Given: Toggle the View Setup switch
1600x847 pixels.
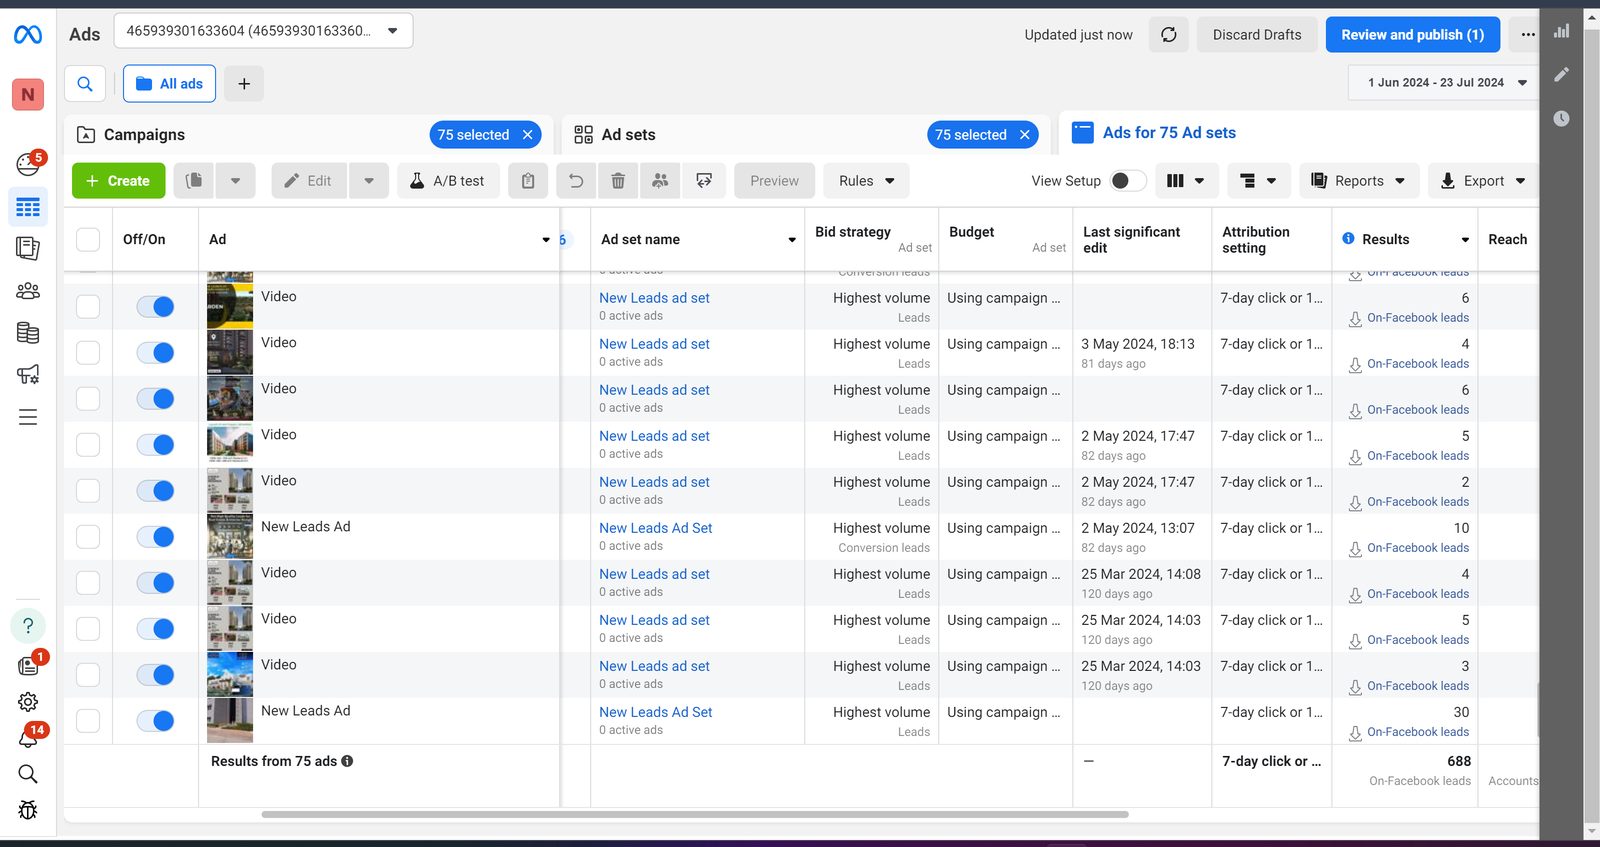Looking at the screenshot, I should [1128, 181].
